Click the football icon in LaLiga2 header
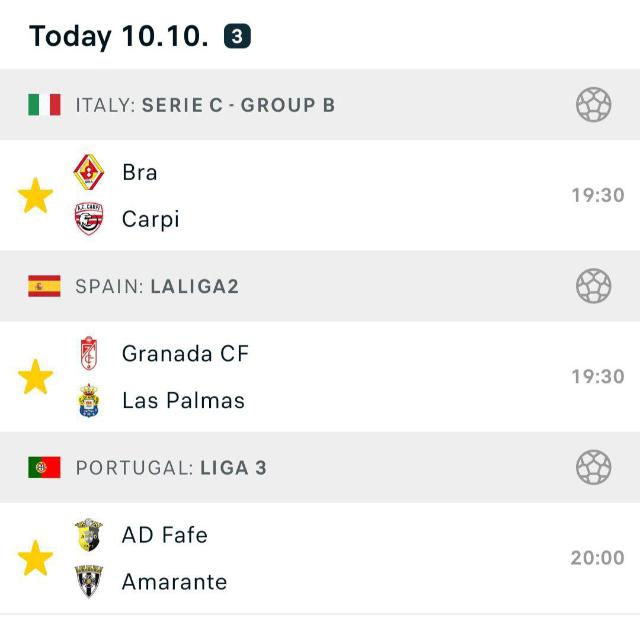Screen dimensions: 640x640 pyautogui.click(x=593, y=286)
